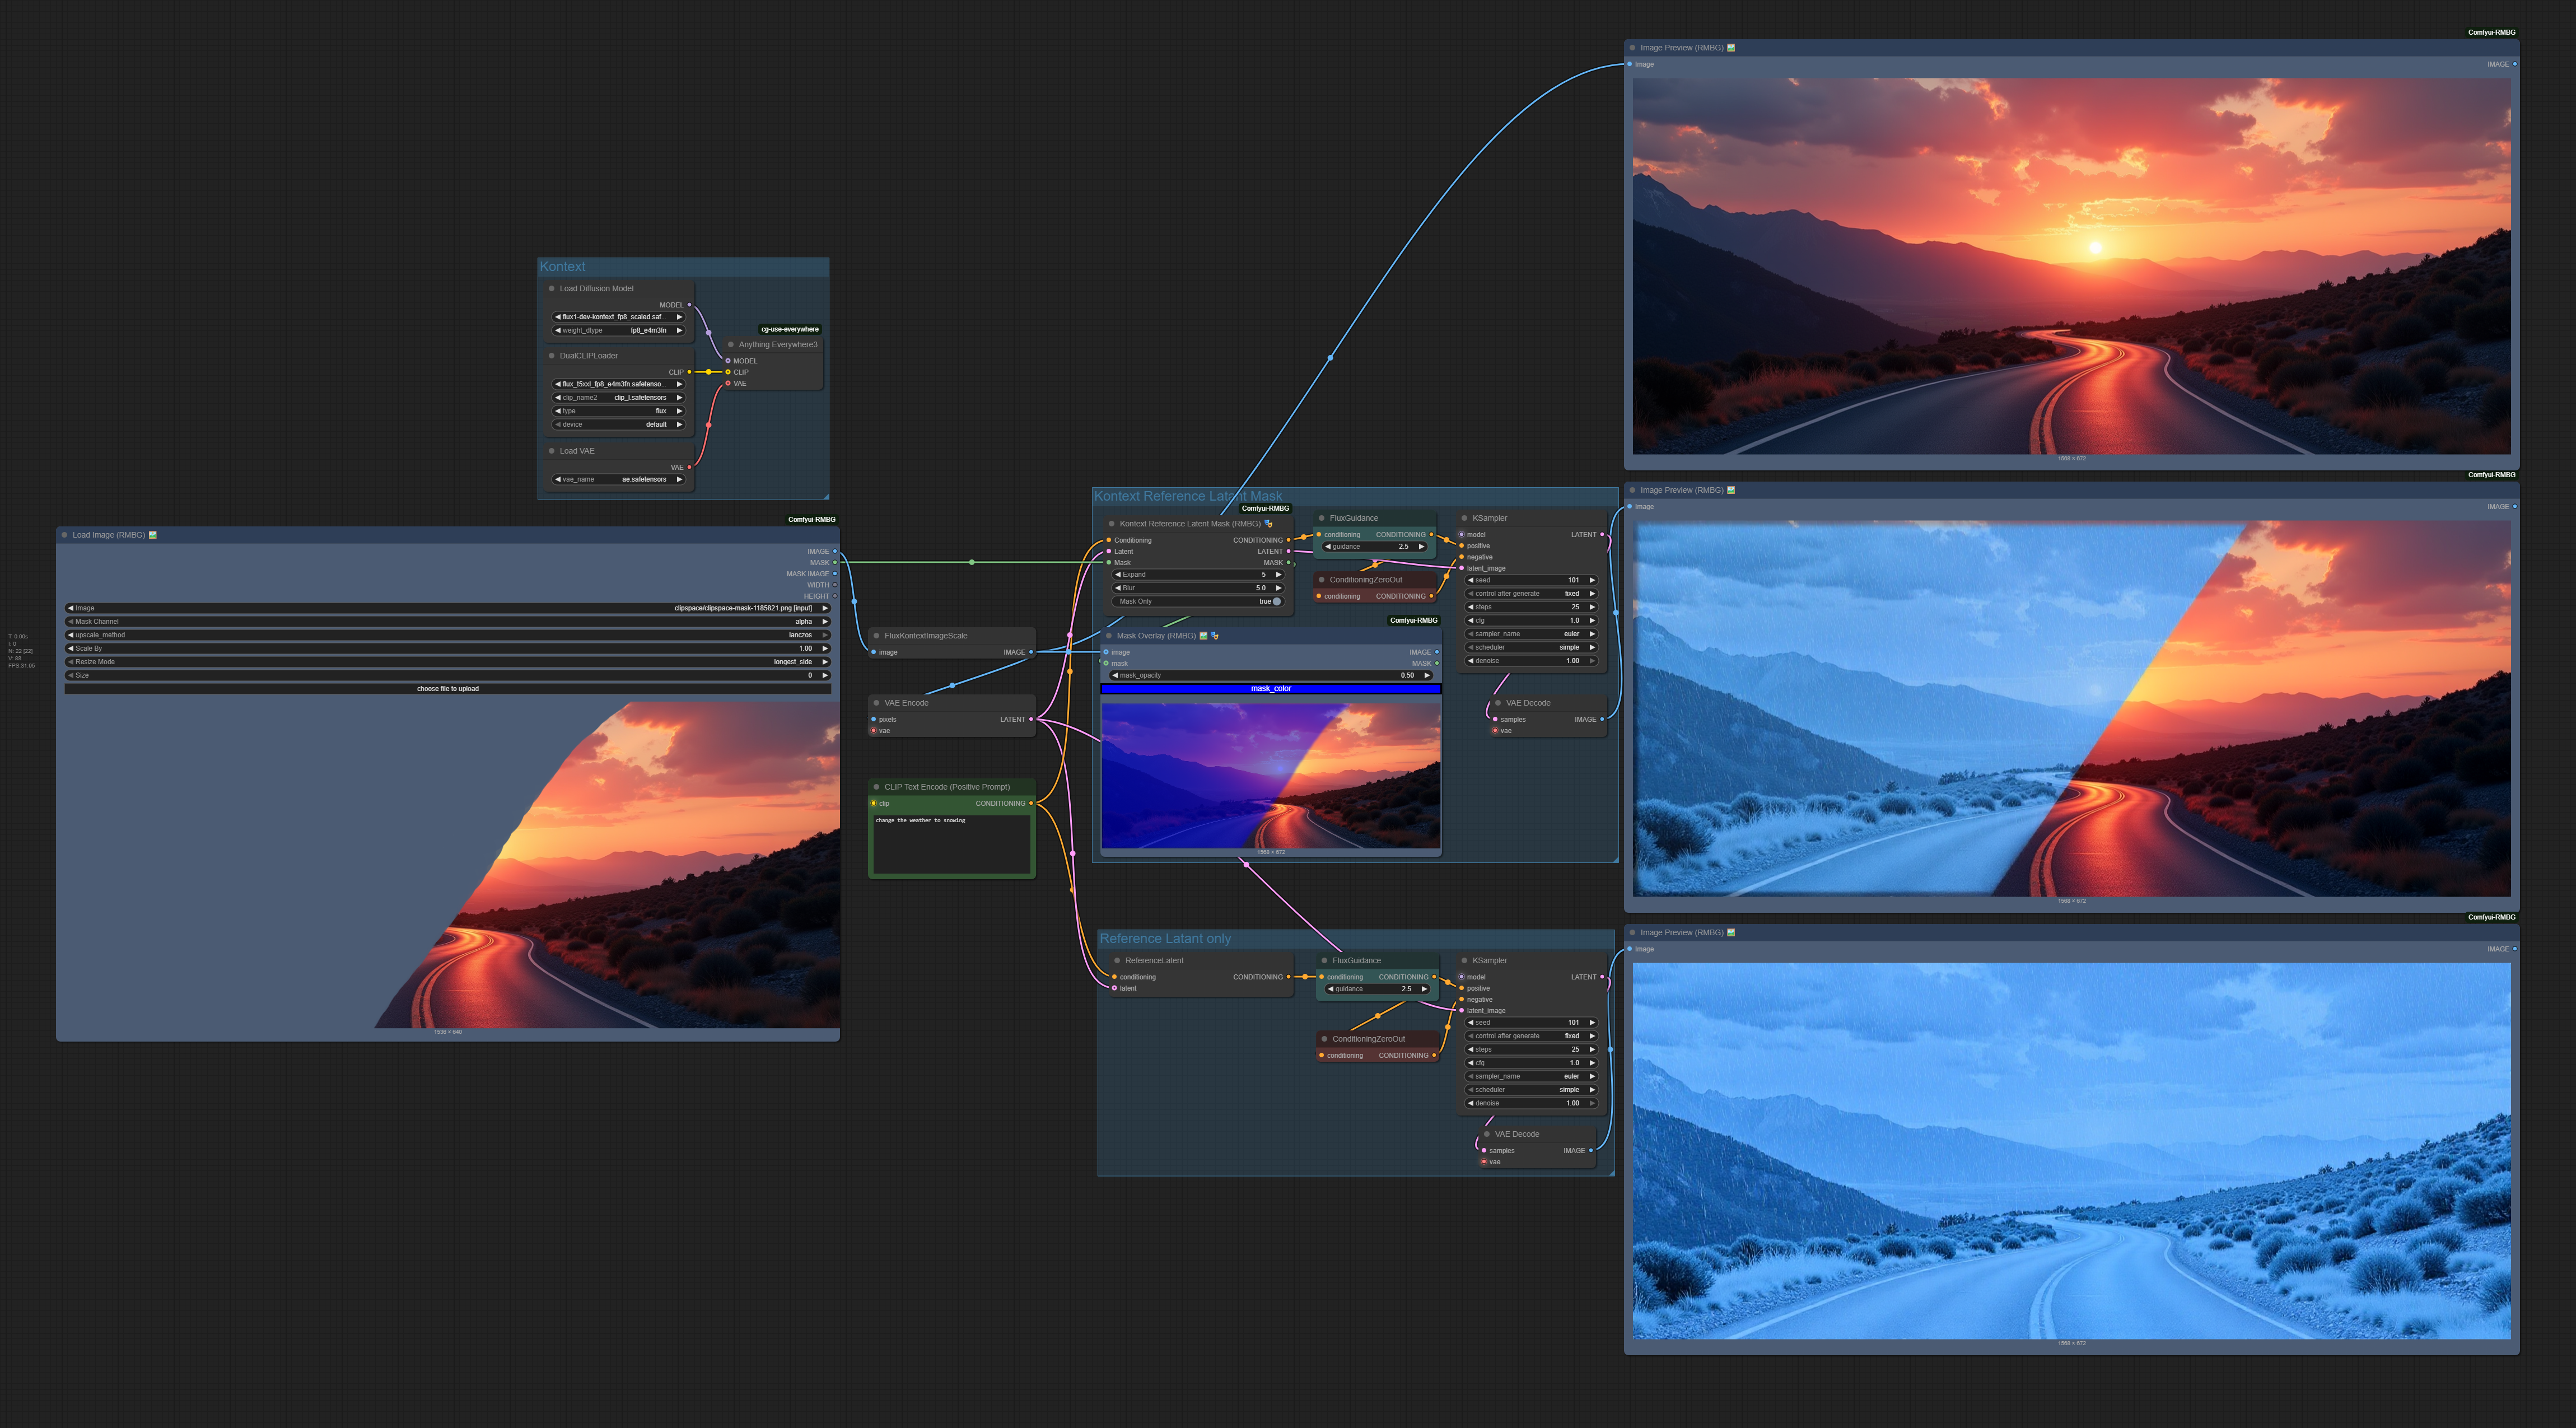Click choose file to upload button

[x=447, y=689]
